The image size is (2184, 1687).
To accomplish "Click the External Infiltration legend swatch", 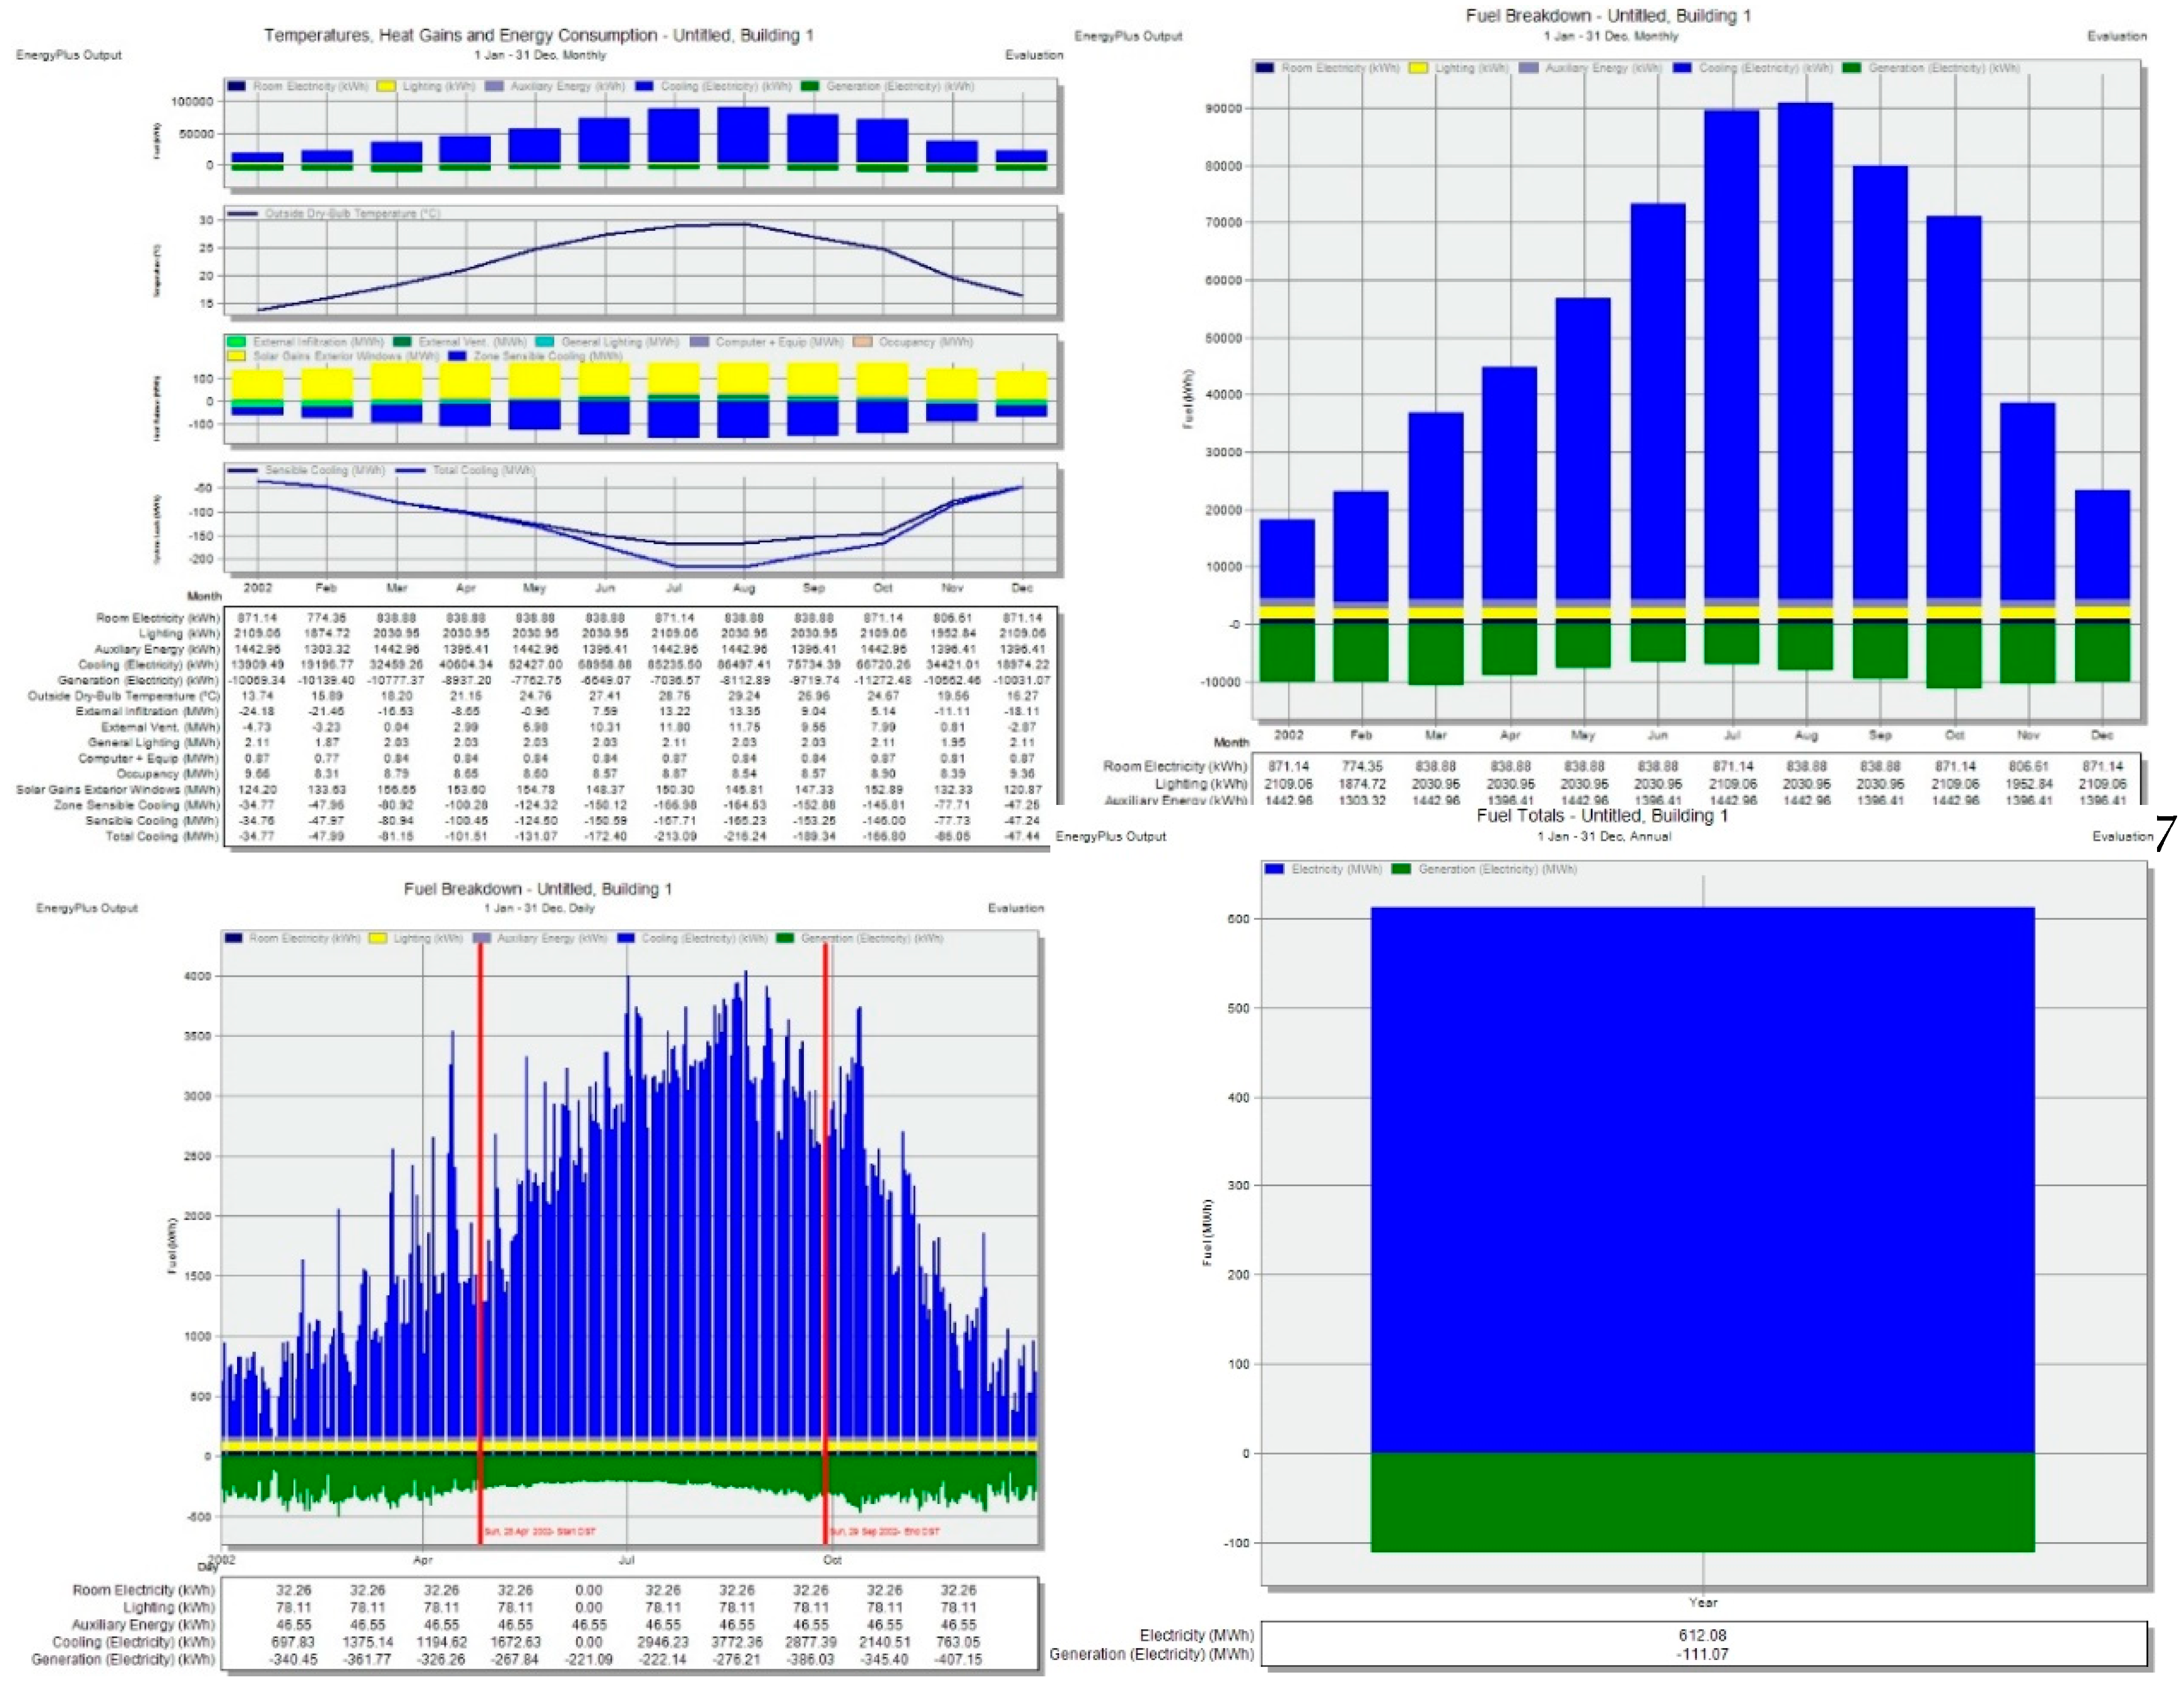I will [x=236, y=342].
